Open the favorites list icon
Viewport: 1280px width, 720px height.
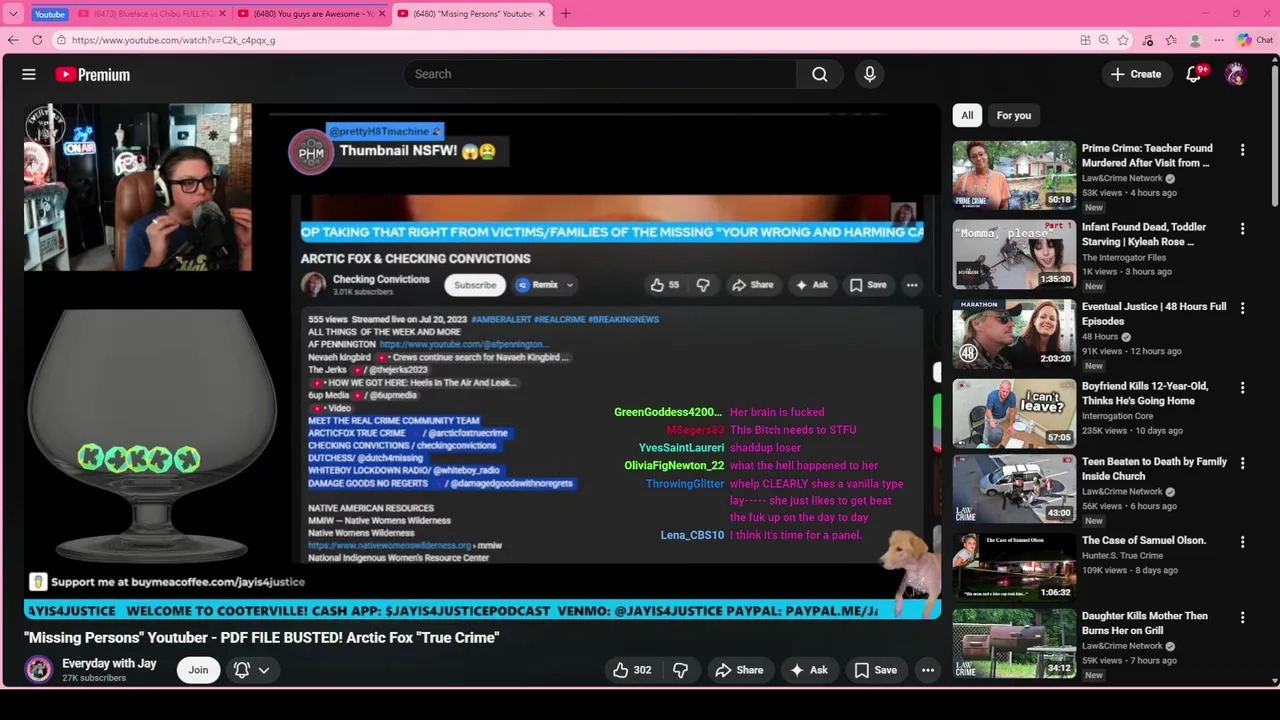pyautogui.click(x=1171, y=40)
